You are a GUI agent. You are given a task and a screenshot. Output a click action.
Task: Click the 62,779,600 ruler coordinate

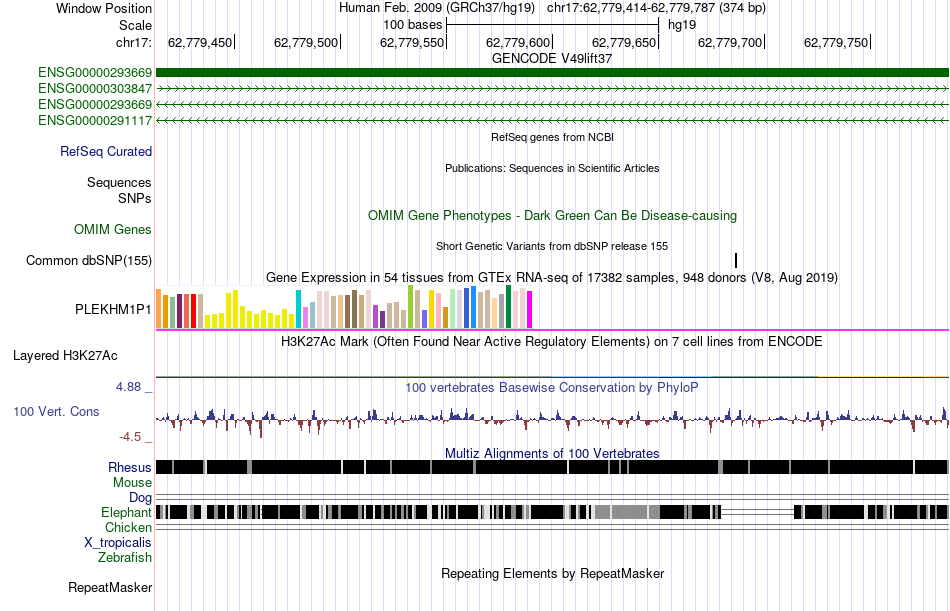(518, 42)
